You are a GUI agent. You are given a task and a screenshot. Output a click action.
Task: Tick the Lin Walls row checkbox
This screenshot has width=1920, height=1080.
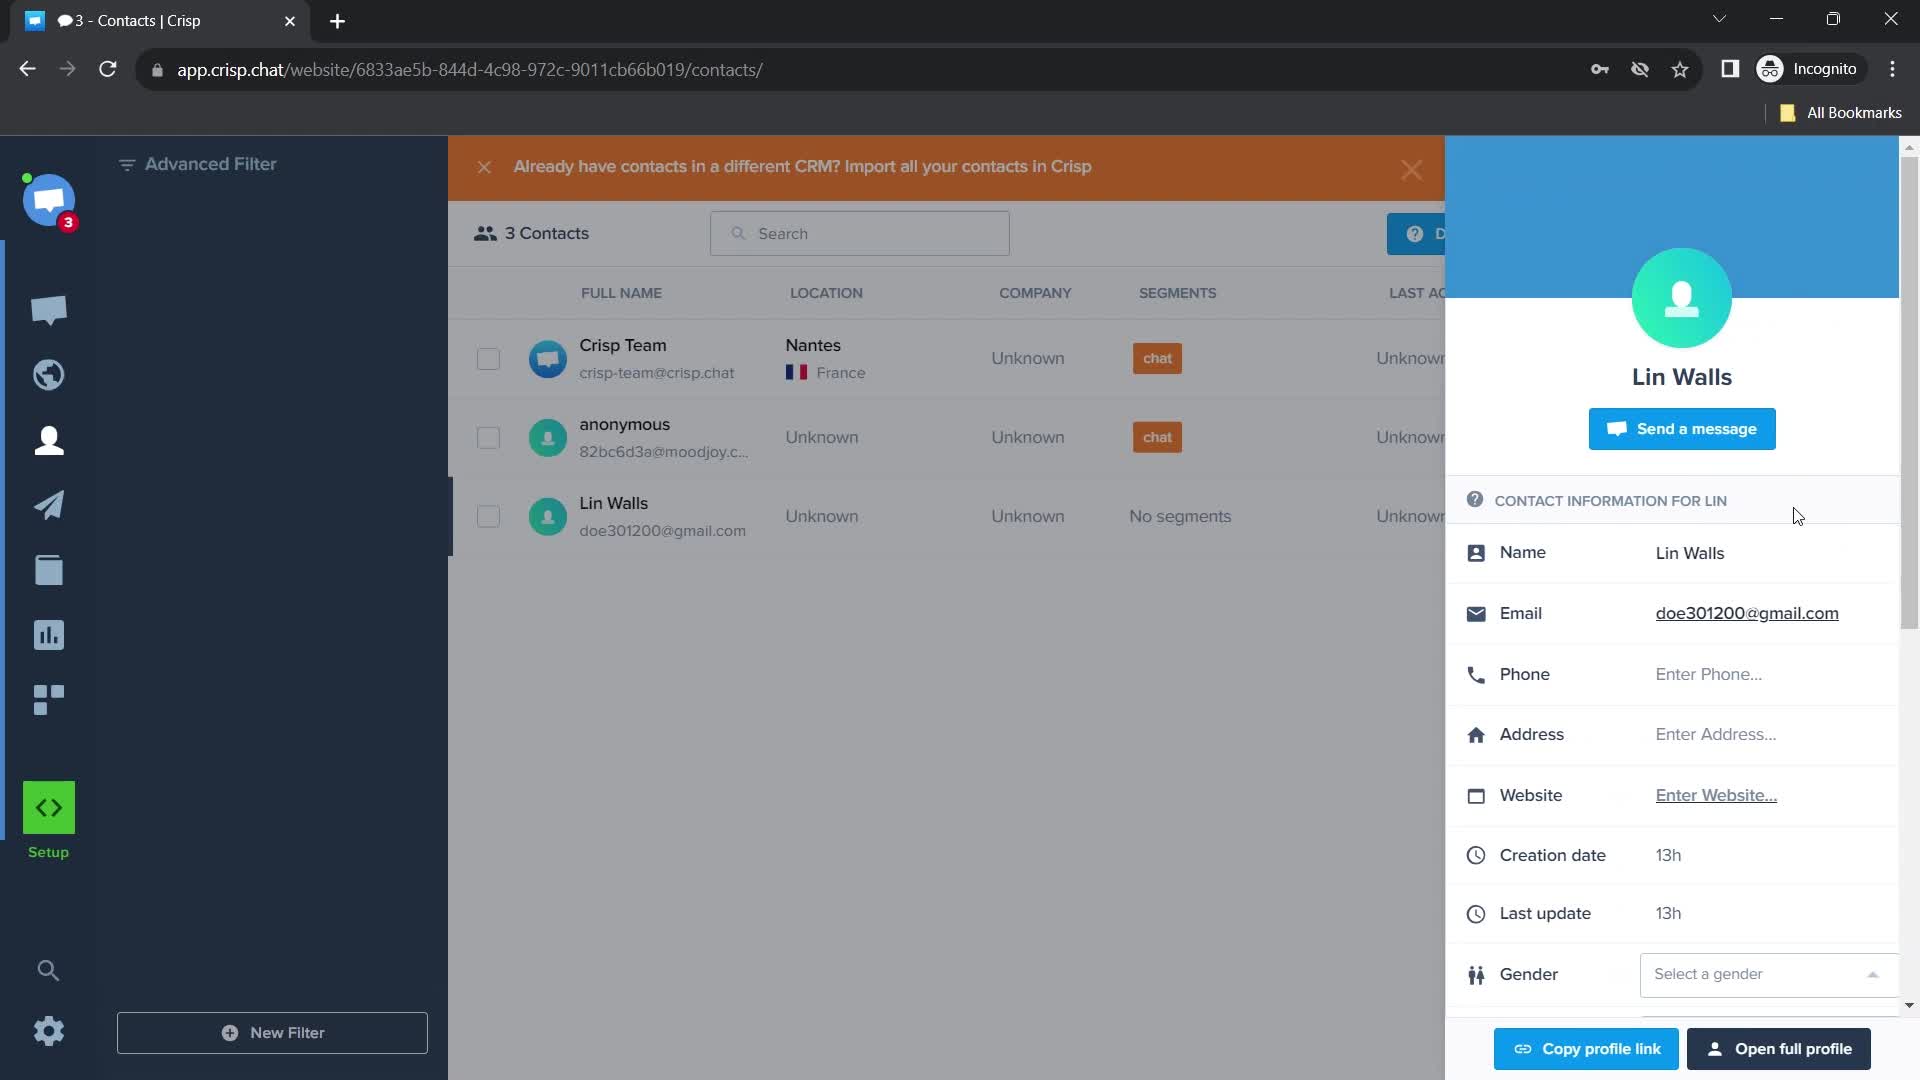[x=488, y=516]
